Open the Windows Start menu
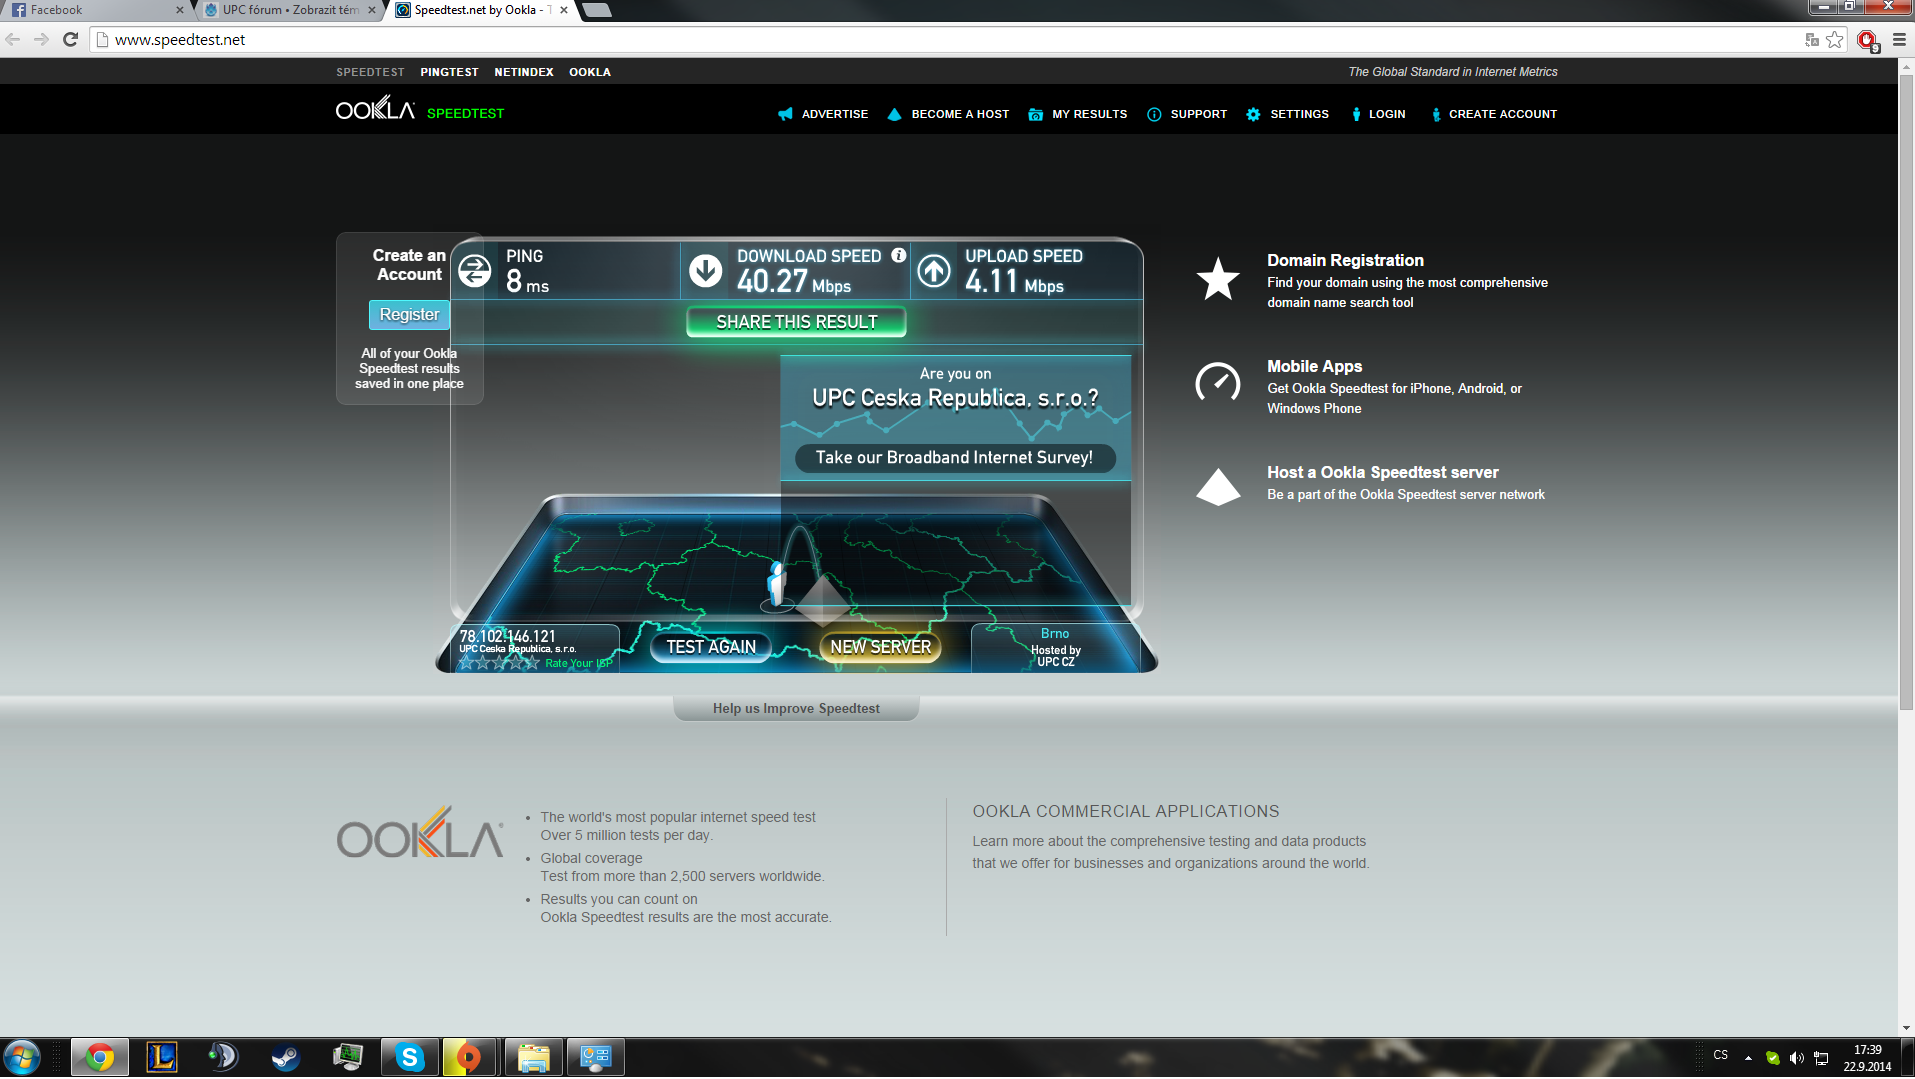This screenshot has width=1915, height=1079. (22, 1057)
